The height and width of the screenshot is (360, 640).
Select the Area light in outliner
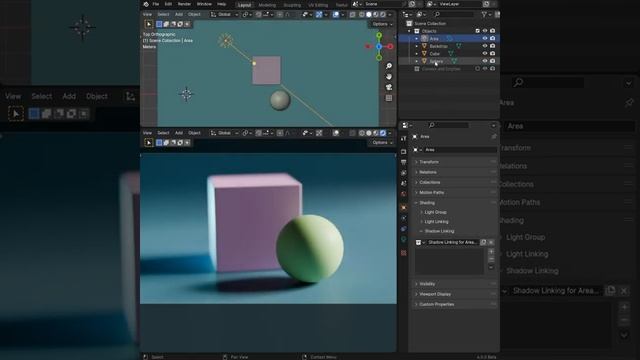(x=434, y=38)
